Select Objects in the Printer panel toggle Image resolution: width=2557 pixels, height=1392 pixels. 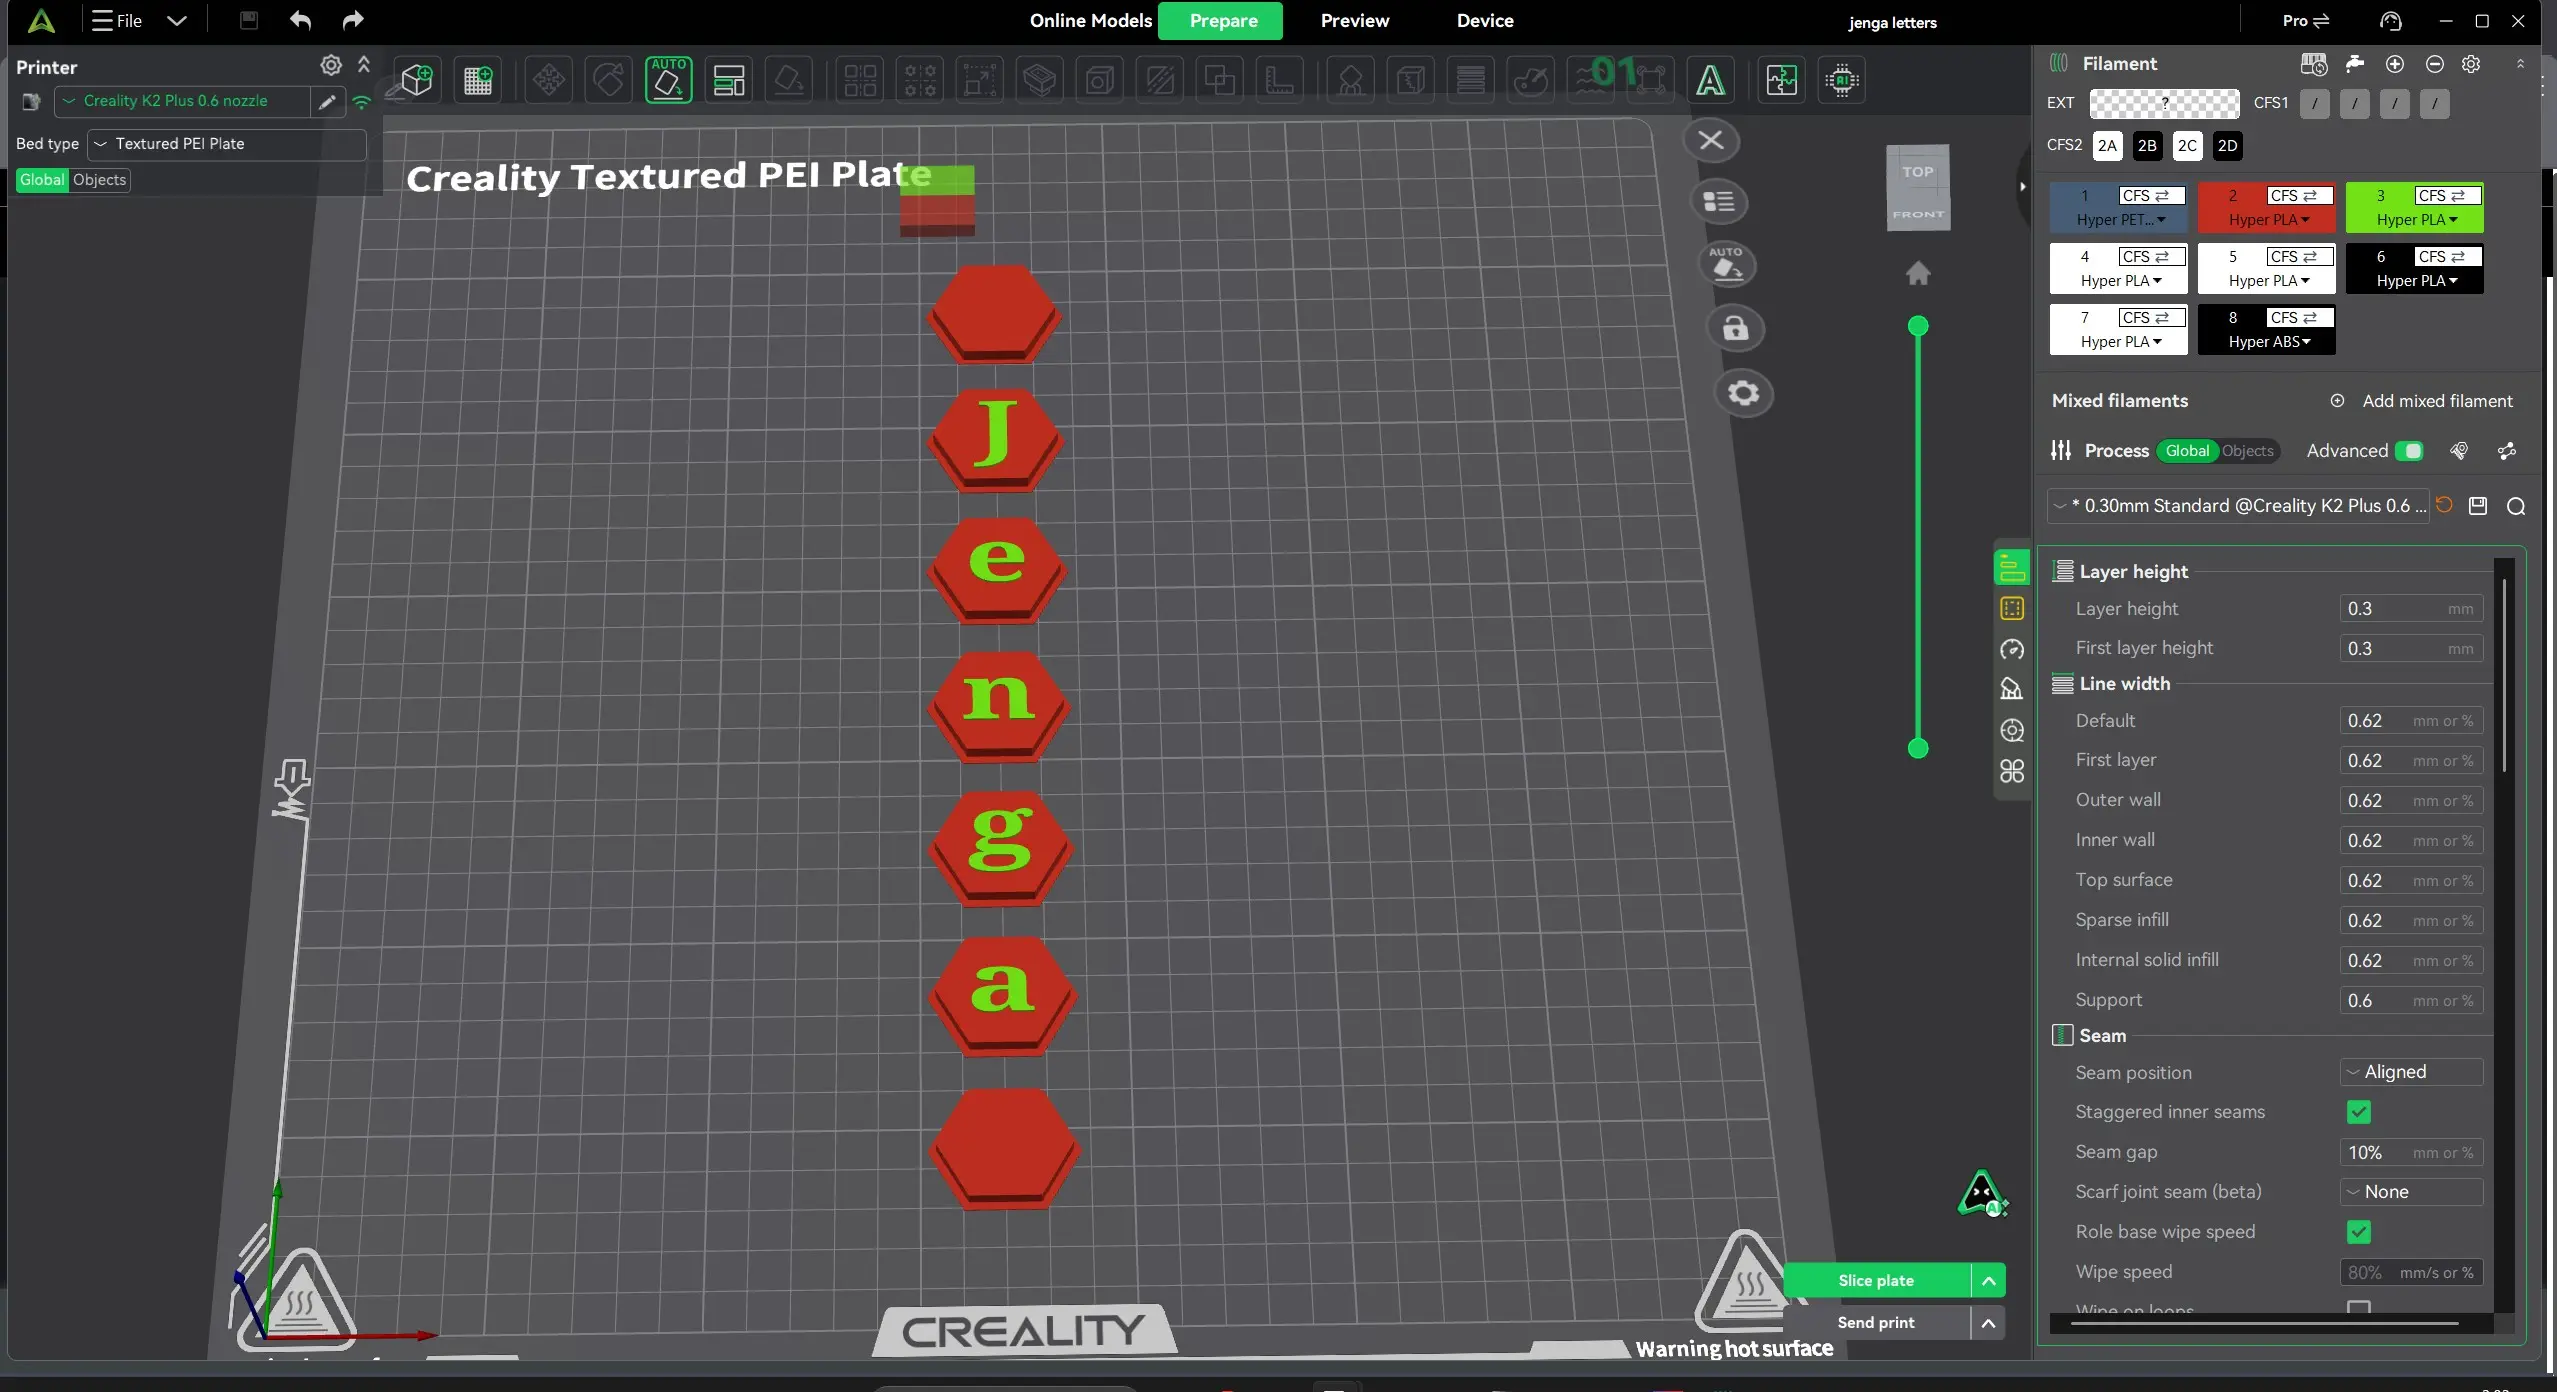[x=99, y=180]
